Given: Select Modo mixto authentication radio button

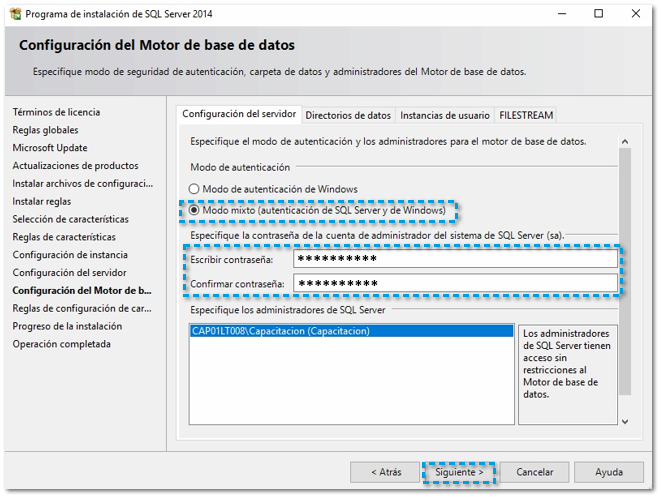Looking at the screenshot, I should tap(194, 210).
